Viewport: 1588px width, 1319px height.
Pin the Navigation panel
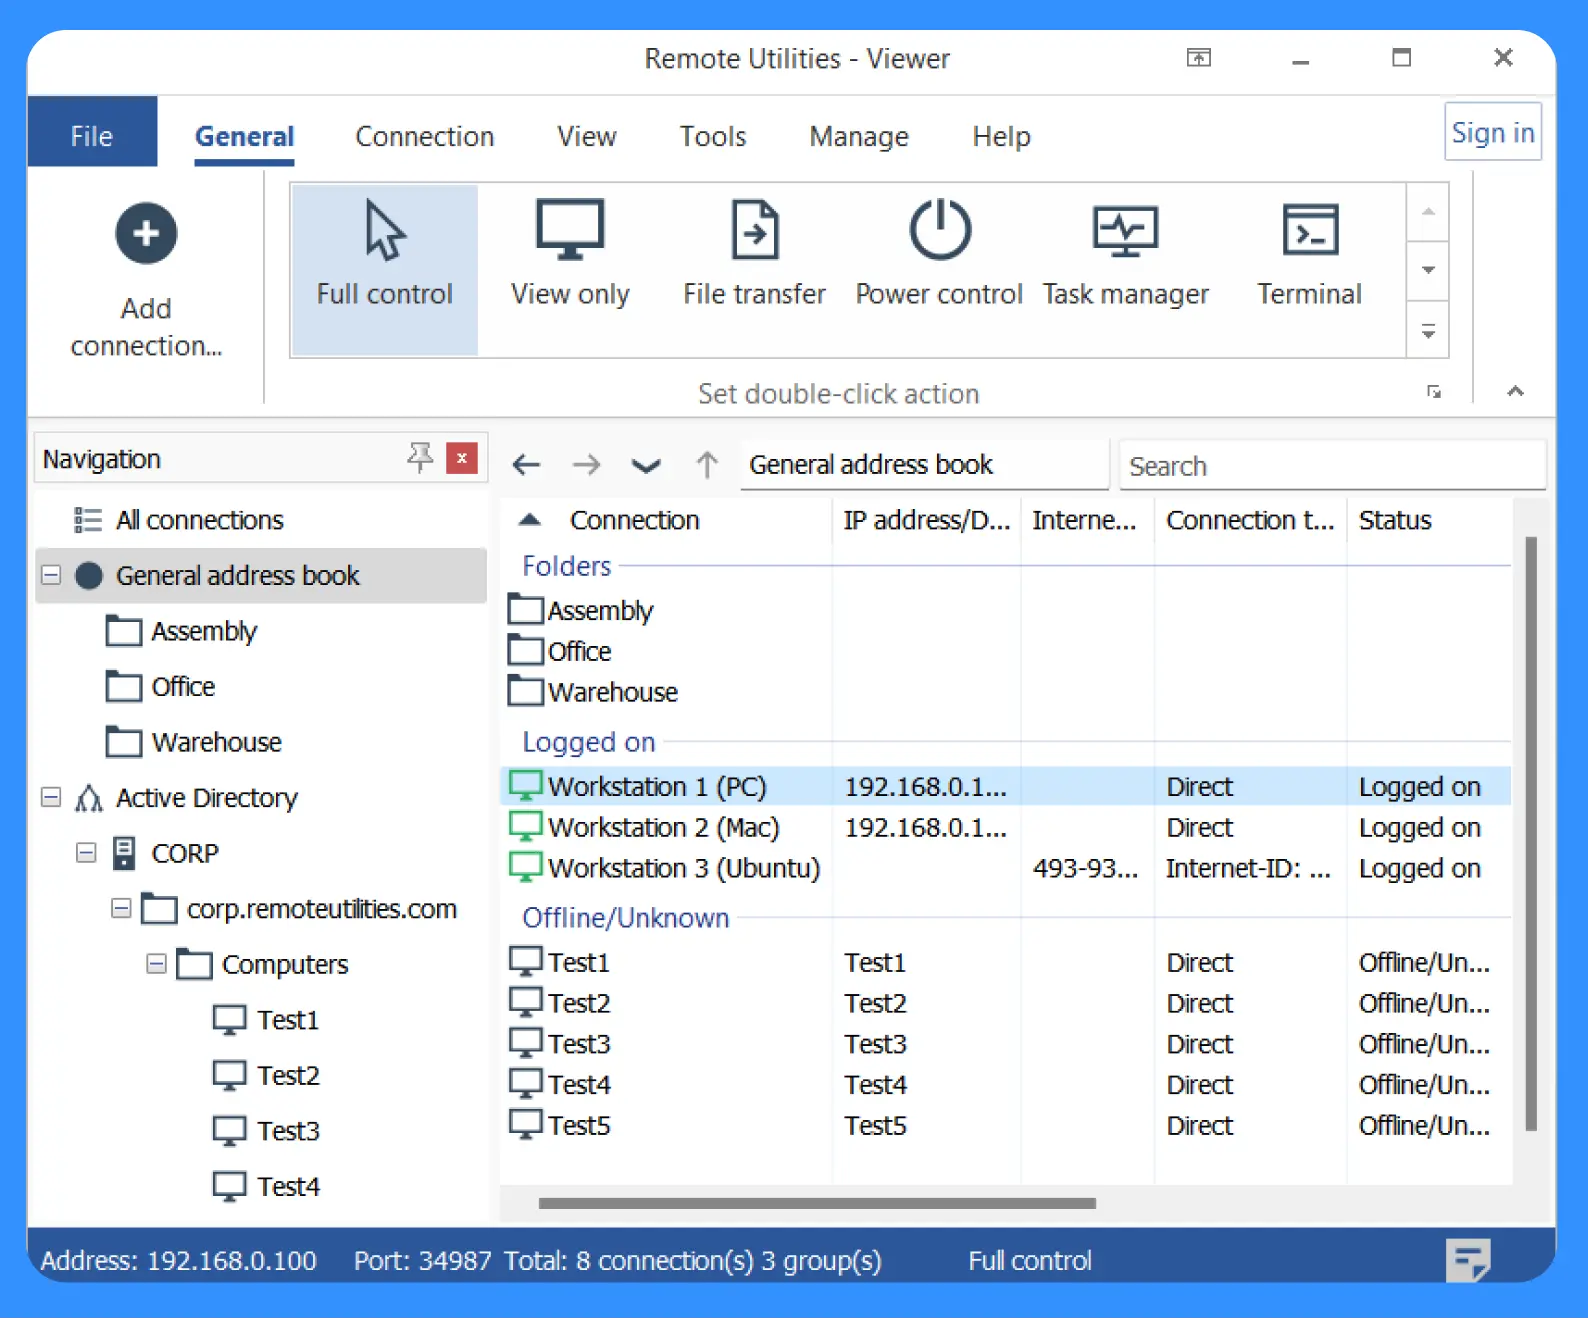pos(420,458)
